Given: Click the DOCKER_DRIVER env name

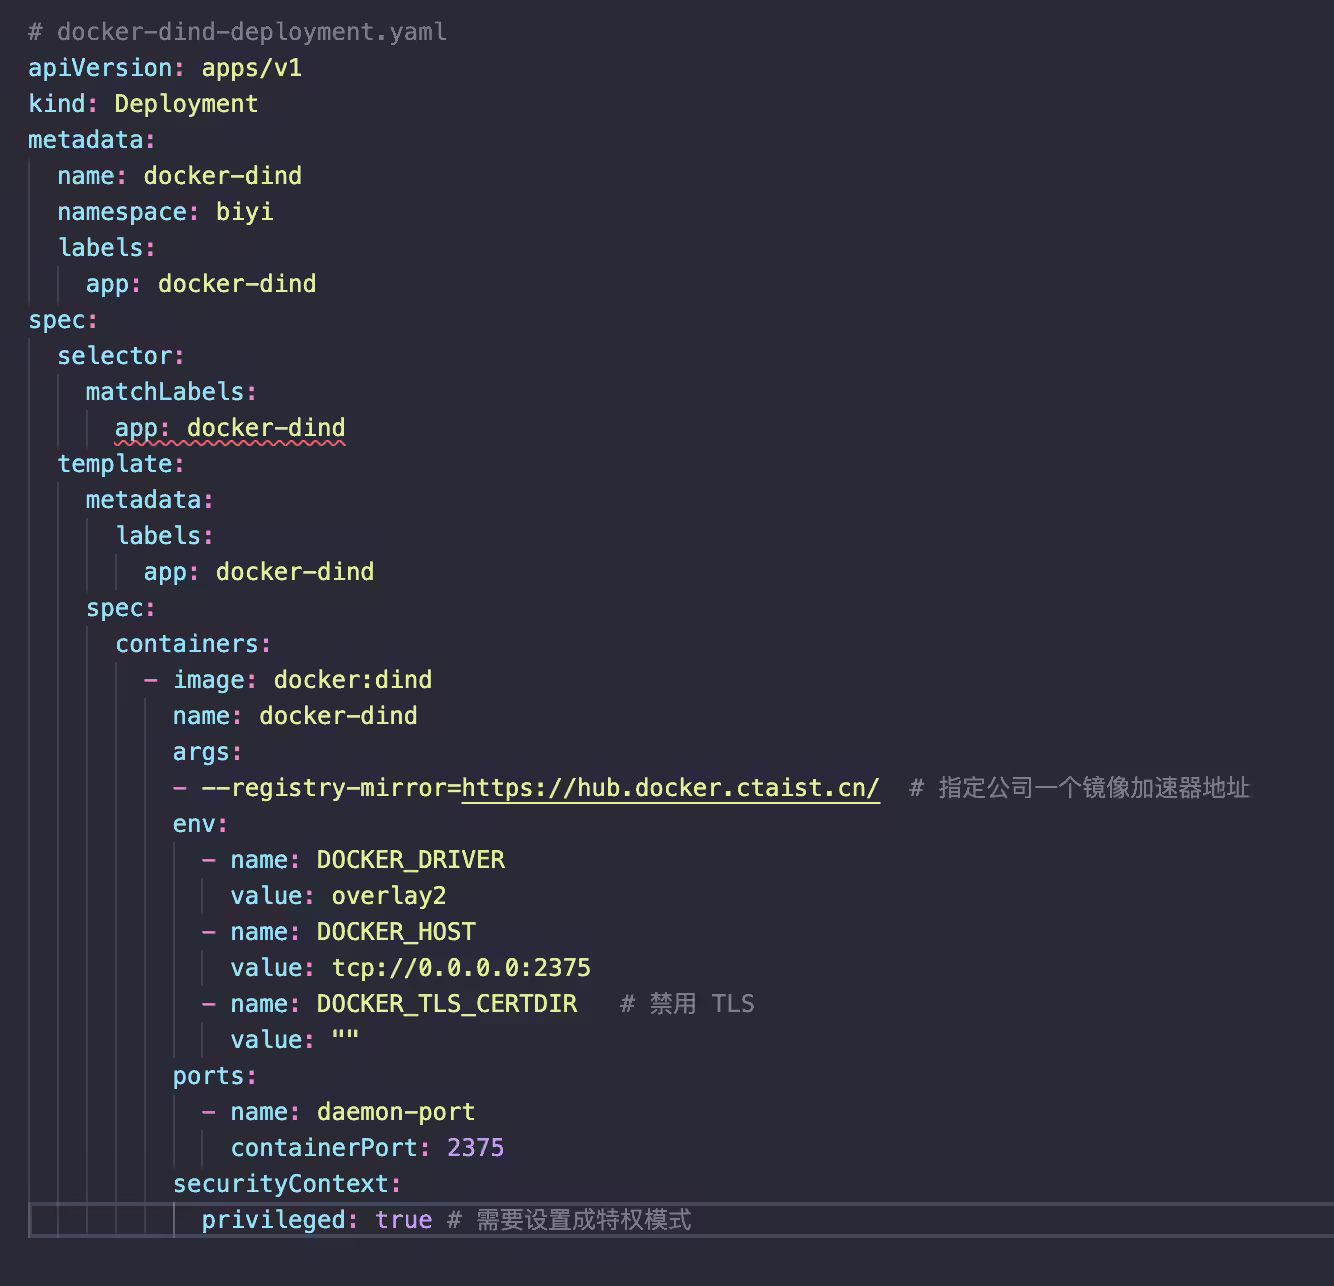Looking at the screenshot, I should tap(410, 860).
